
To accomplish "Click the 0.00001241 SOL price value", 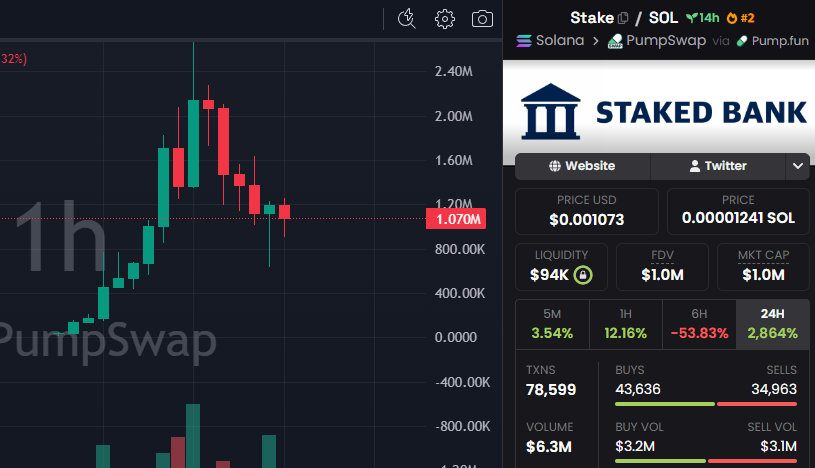I will click(738, 218).
